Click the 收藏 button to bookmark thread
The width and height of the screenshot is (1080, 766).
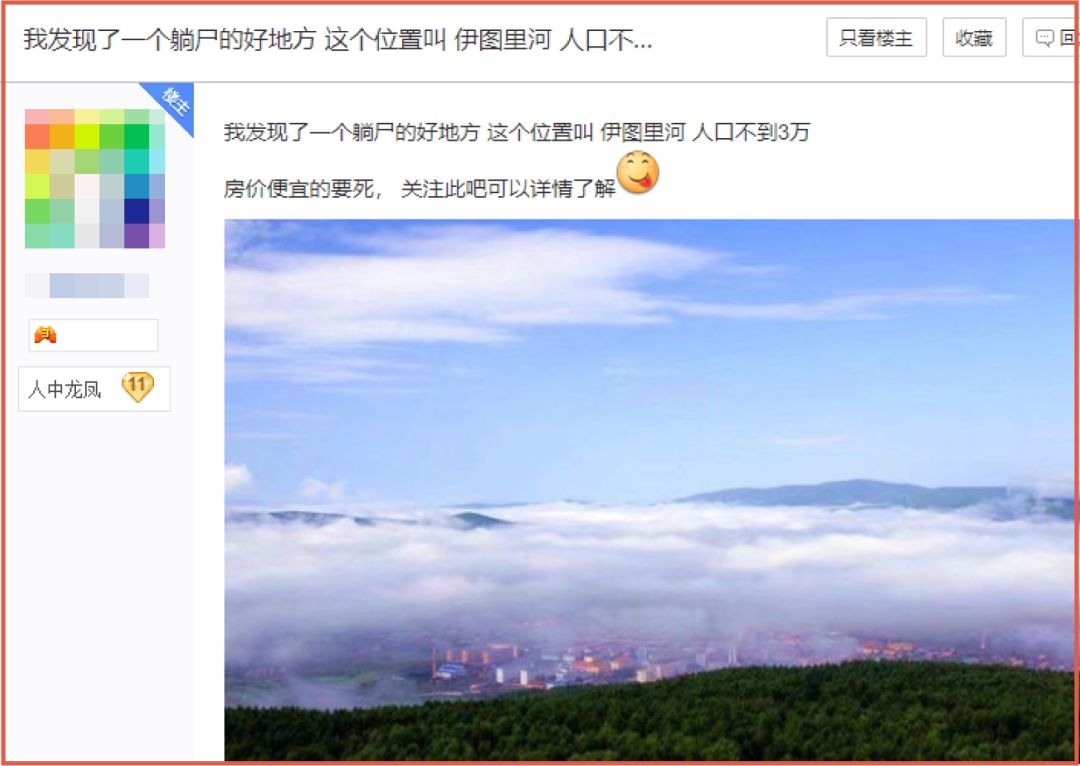point(974,38)
